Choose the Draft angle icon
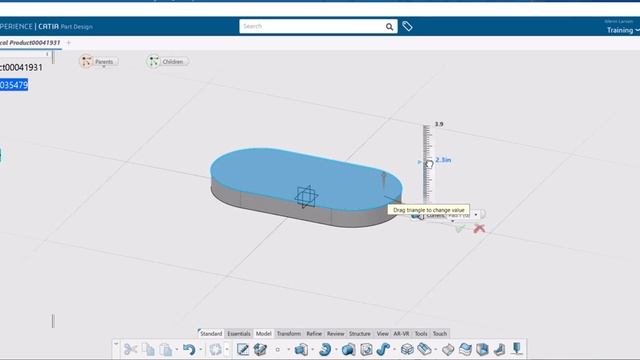Image resolution: width=640 pixels, height=360 pixels. [x=499, y=349]
